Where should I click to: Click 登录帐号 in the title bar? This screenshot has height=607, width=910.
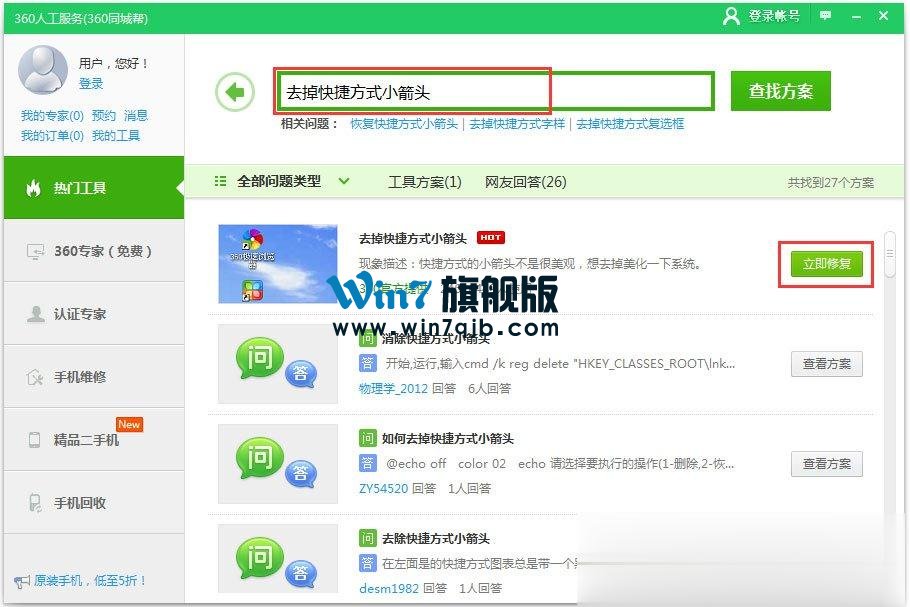[774, 16]
